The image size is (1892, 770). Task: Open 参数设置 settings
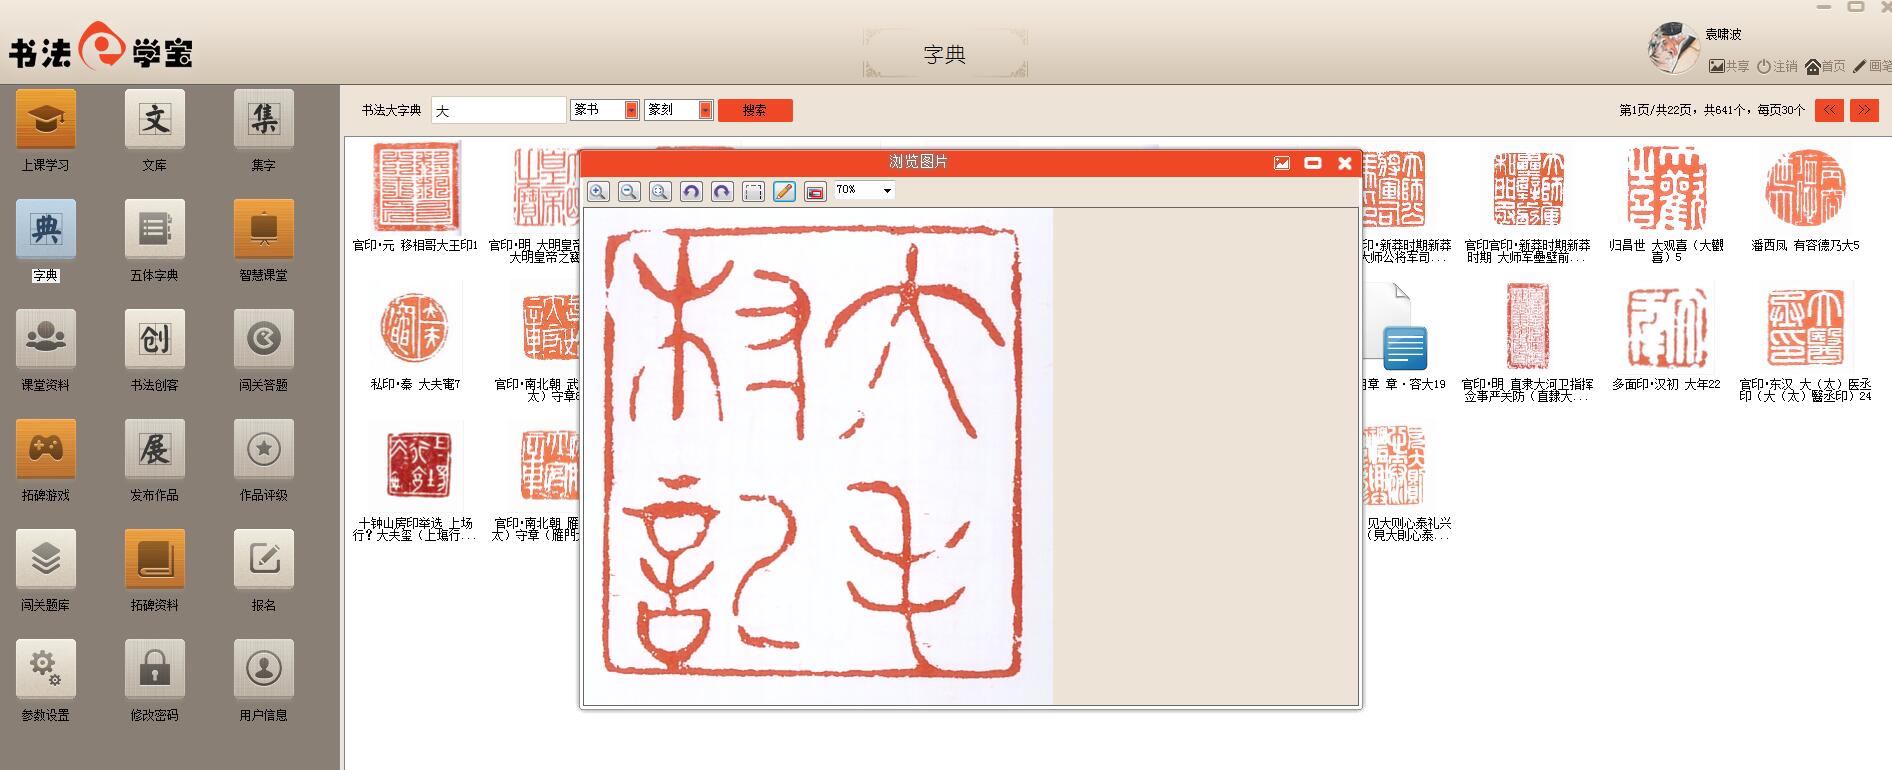[46, 670]
